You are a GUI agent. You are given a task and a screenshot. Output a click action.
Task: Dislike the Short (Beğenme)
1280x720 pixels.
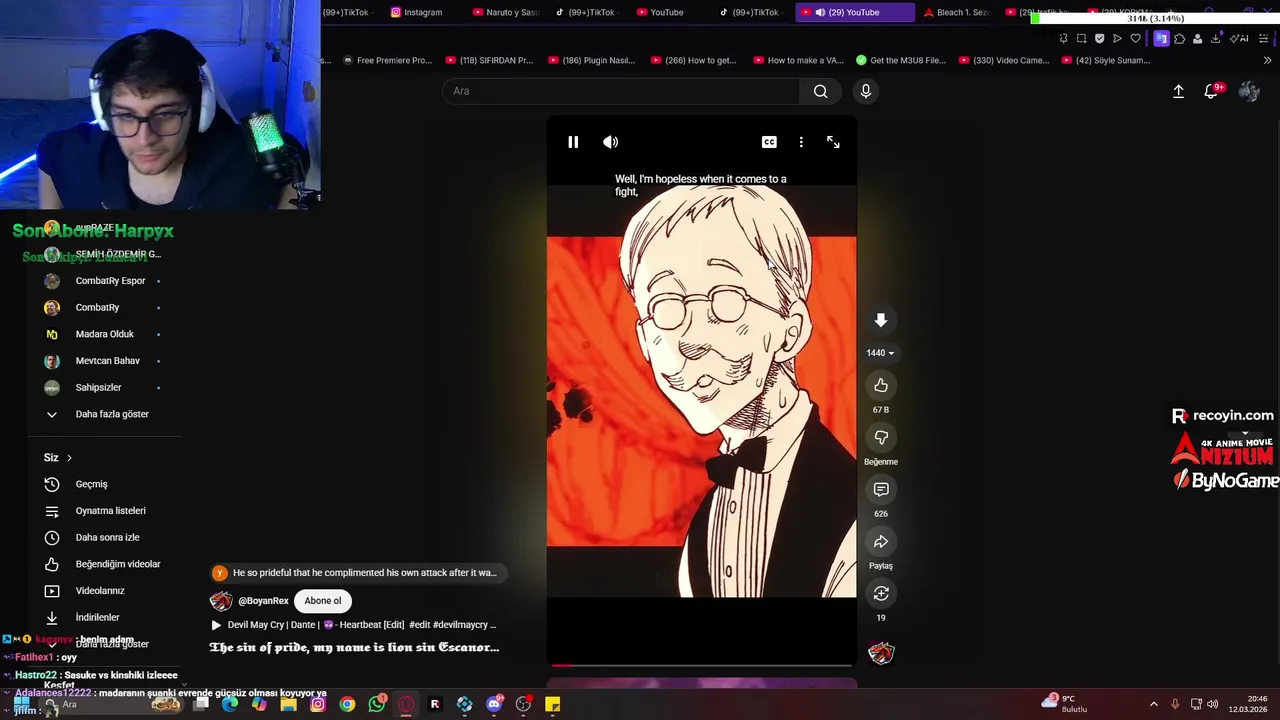[881, 437]
